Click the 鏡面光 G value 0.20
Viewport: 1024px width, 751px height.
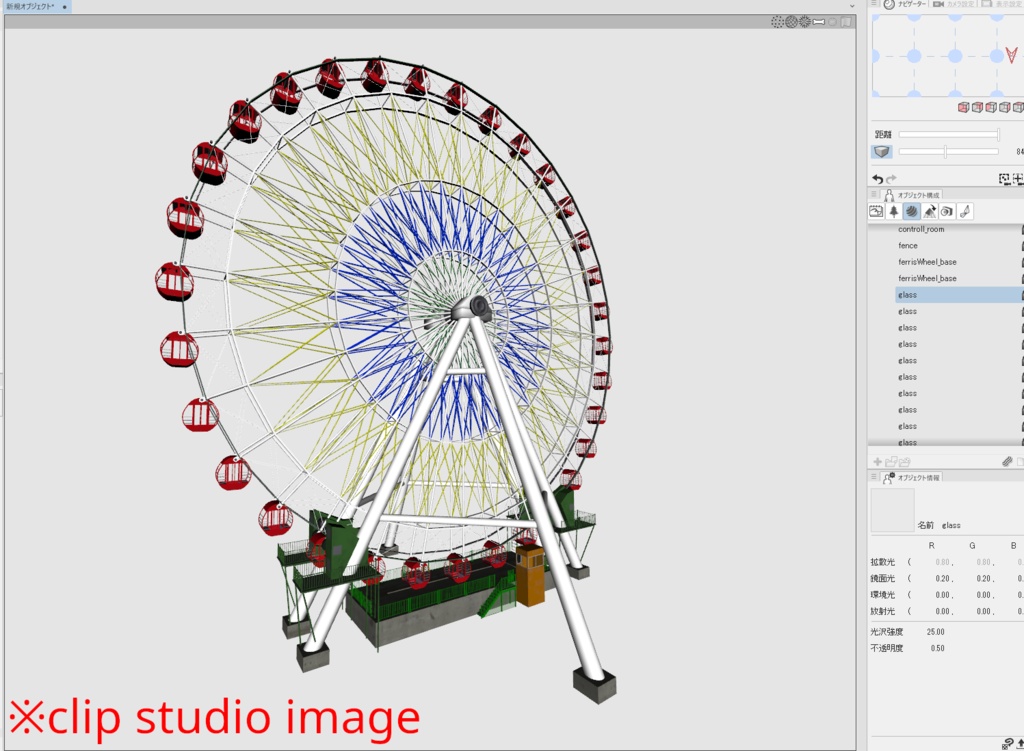click(x=985, y=579)
